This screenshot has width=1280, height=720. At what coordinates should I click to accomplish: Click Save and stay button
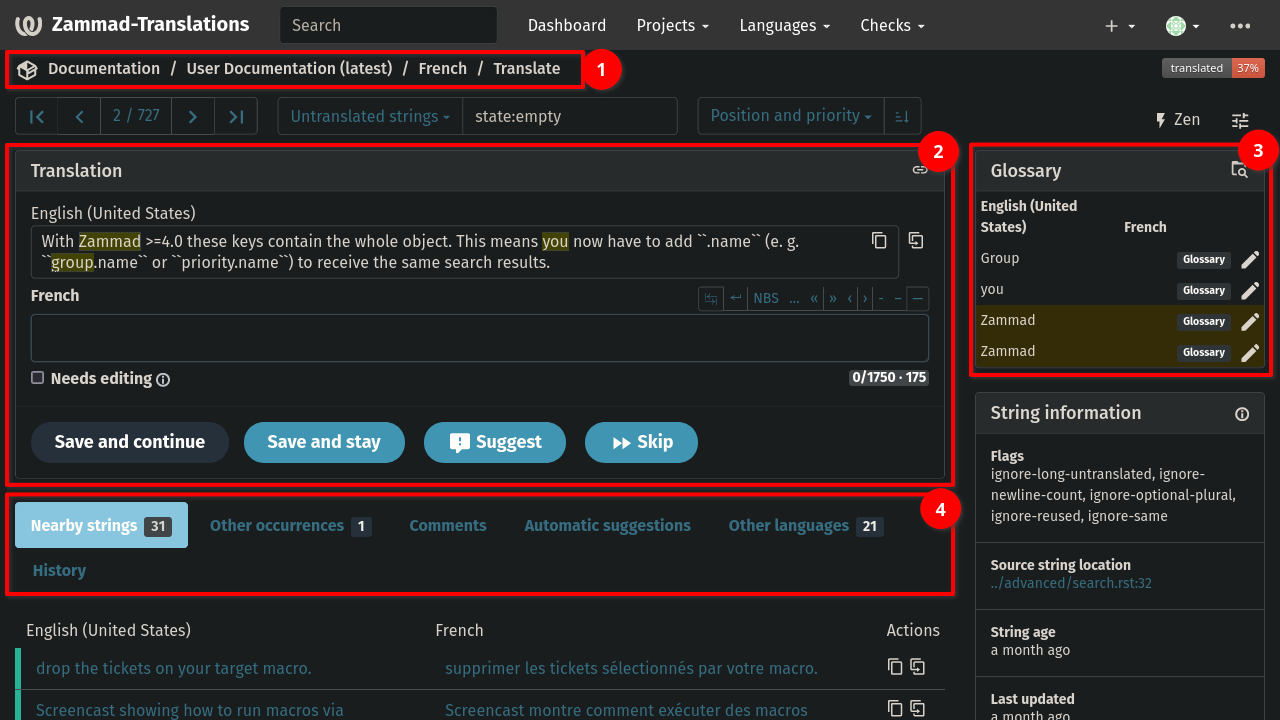click(324, 442)
